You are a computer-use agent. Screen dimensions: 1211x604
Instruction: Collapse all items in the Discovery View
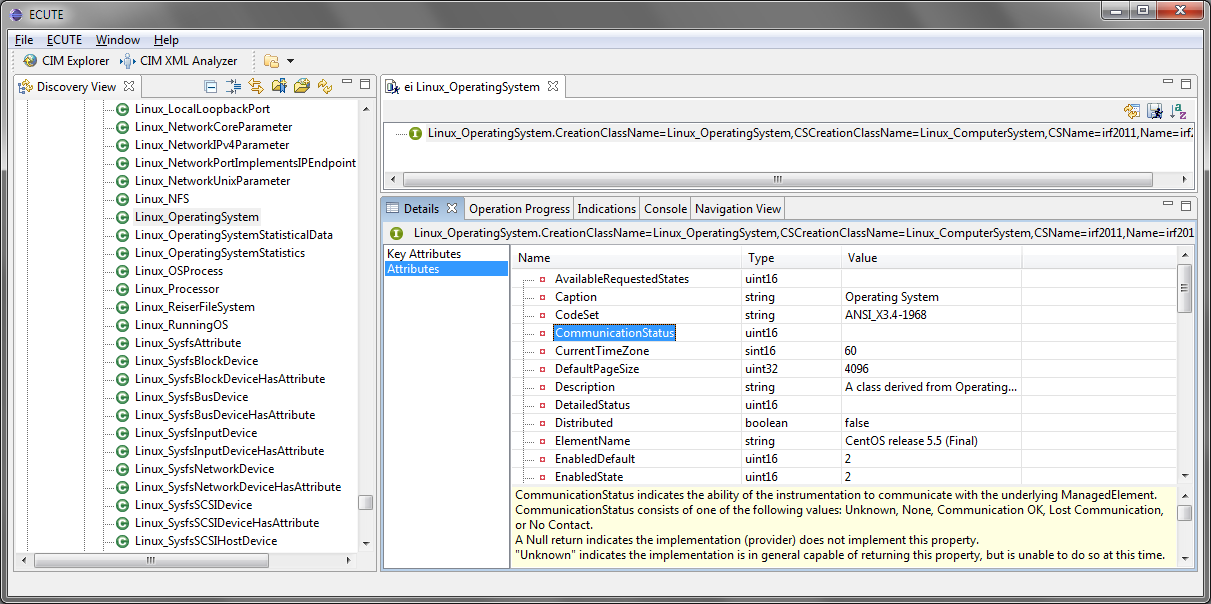[x=211, y=87]
